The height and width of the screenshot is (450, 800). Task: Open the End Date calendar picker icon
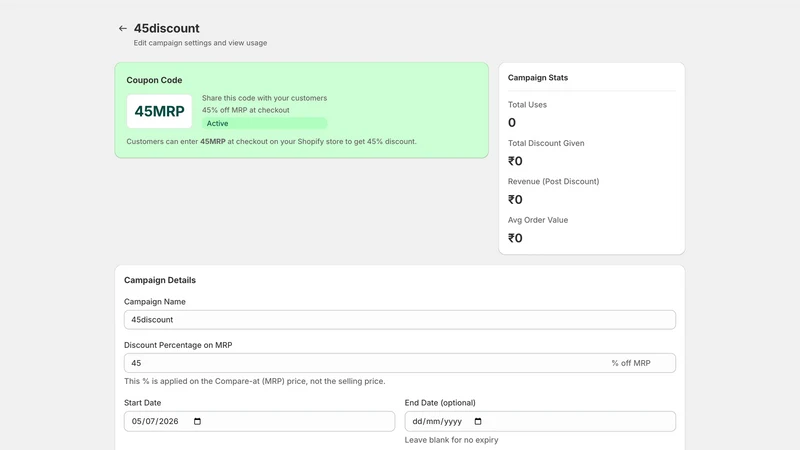click(x=478, y=421)
